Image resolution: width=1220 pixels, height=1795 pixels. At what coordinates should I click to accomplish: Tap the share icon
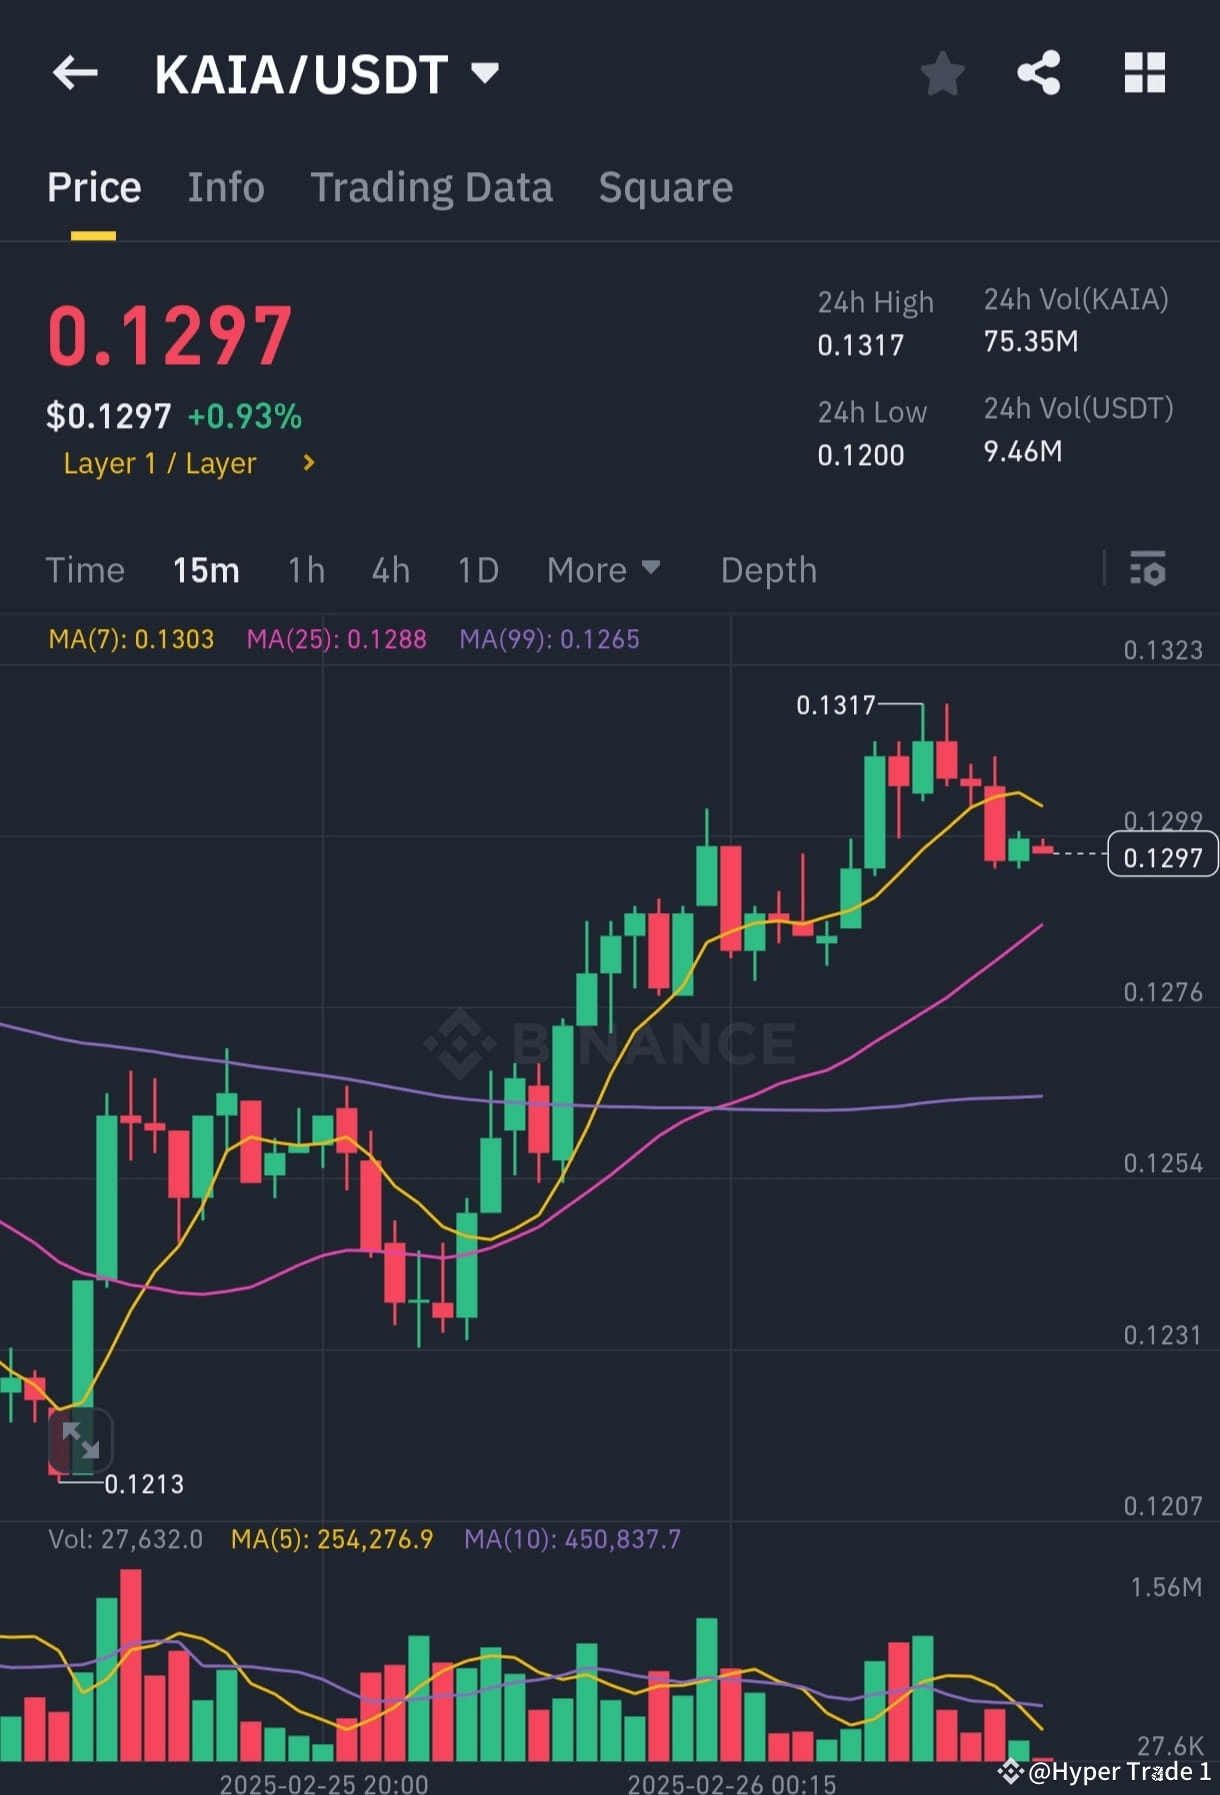tap(1038, 71)
